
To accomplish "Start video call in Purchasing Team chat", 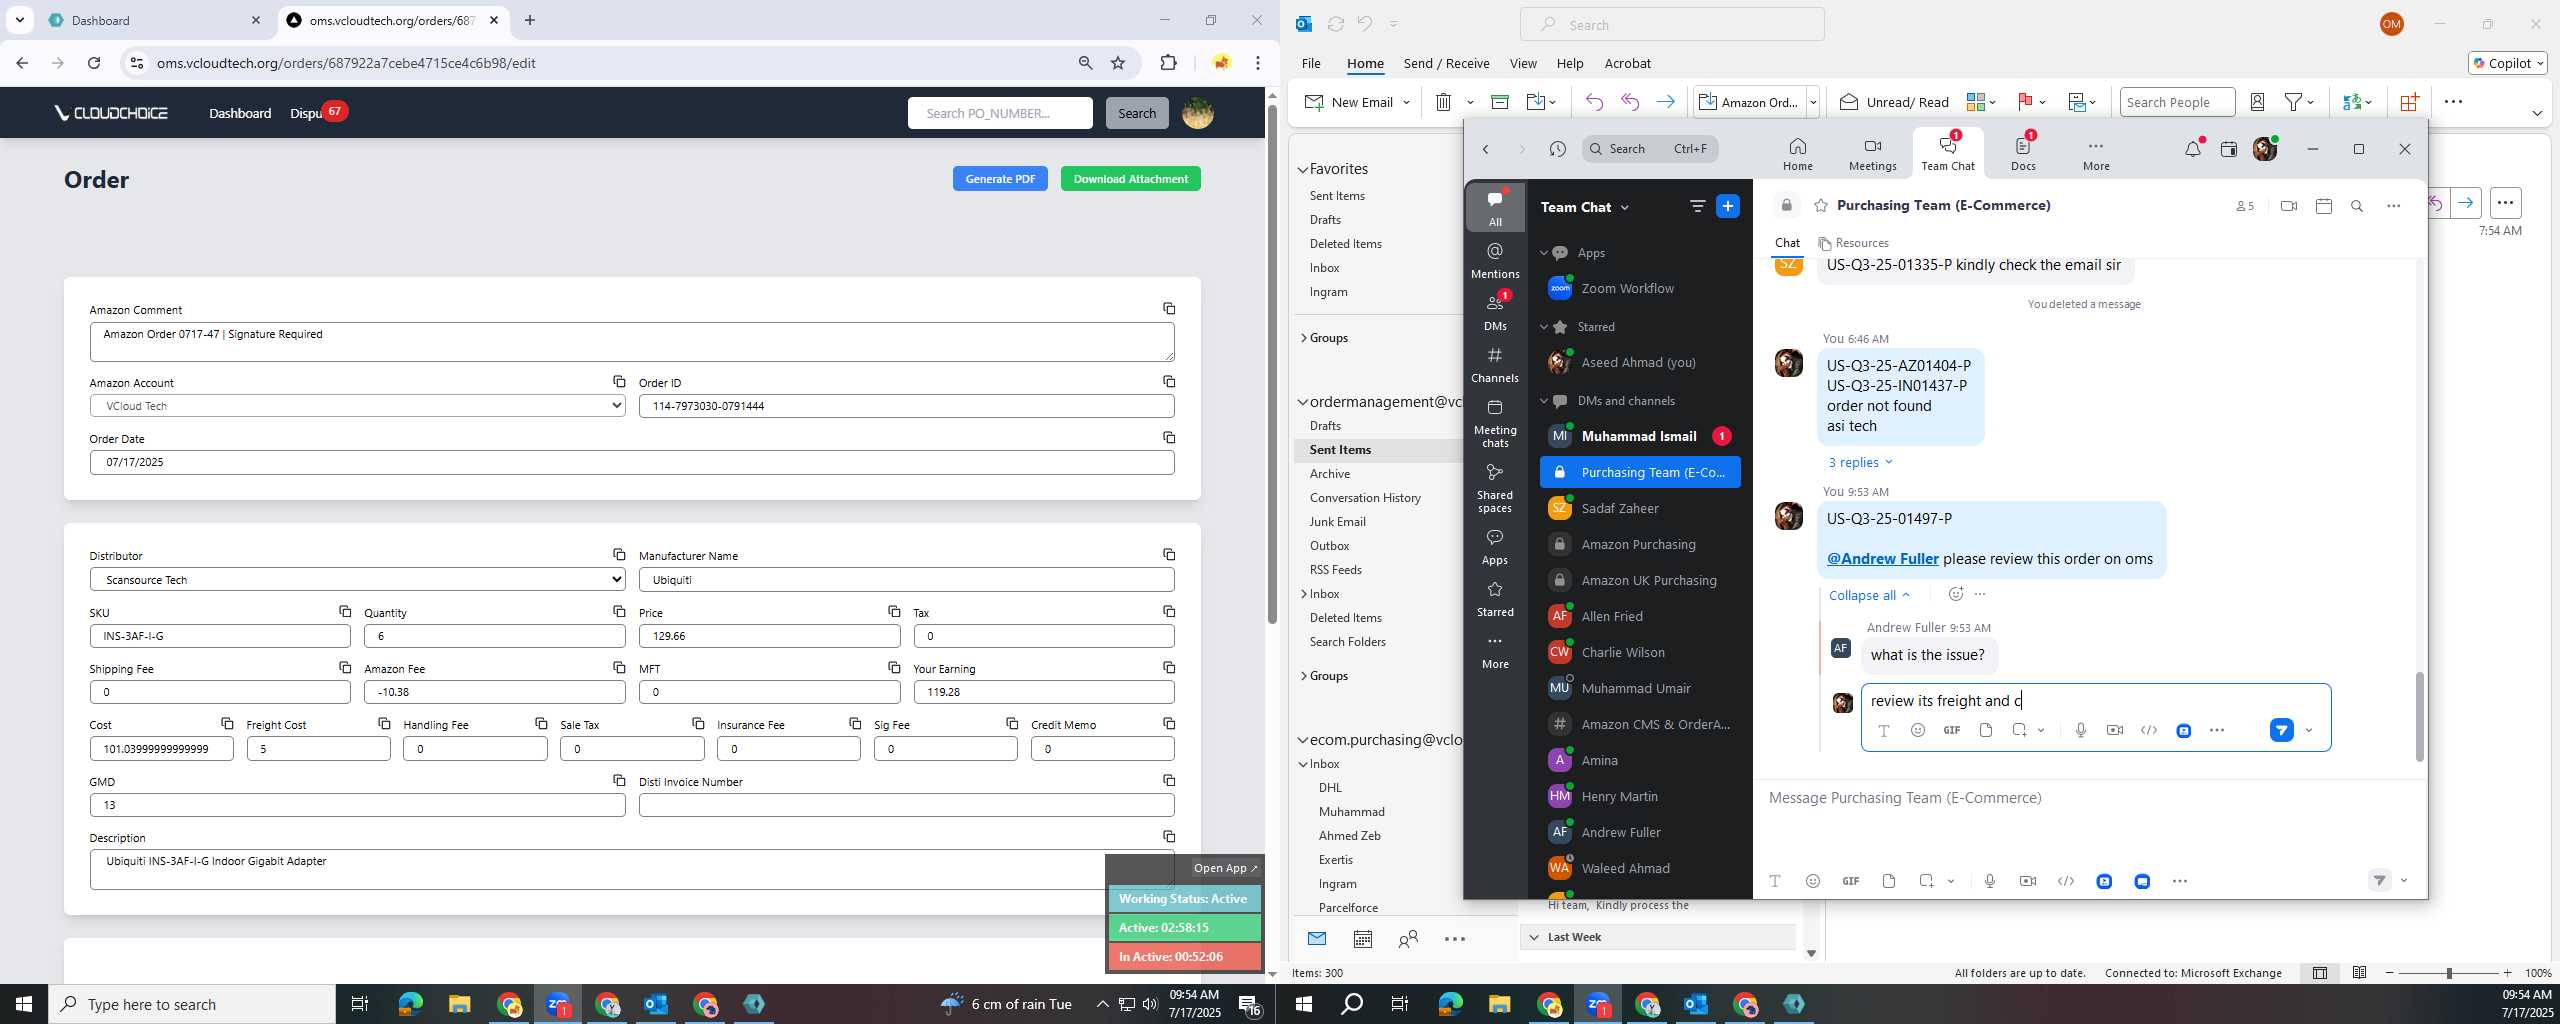I will pos(2289,206).
